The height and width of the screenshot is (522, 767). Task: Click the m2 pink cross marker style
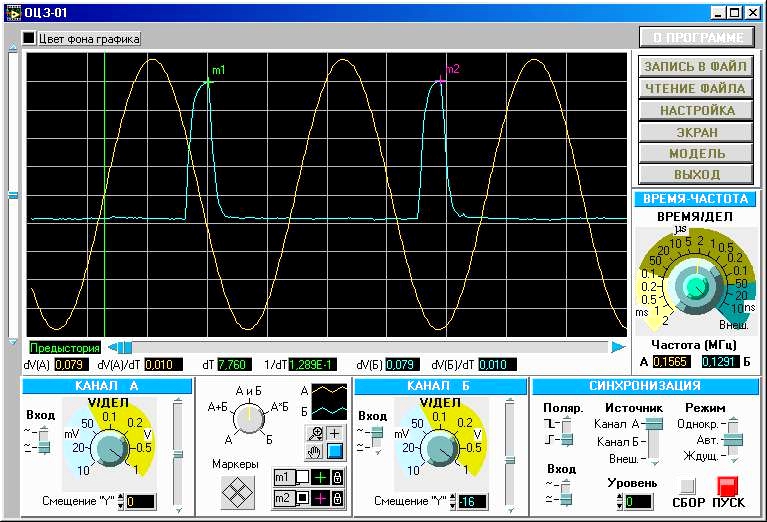point(320,499)
